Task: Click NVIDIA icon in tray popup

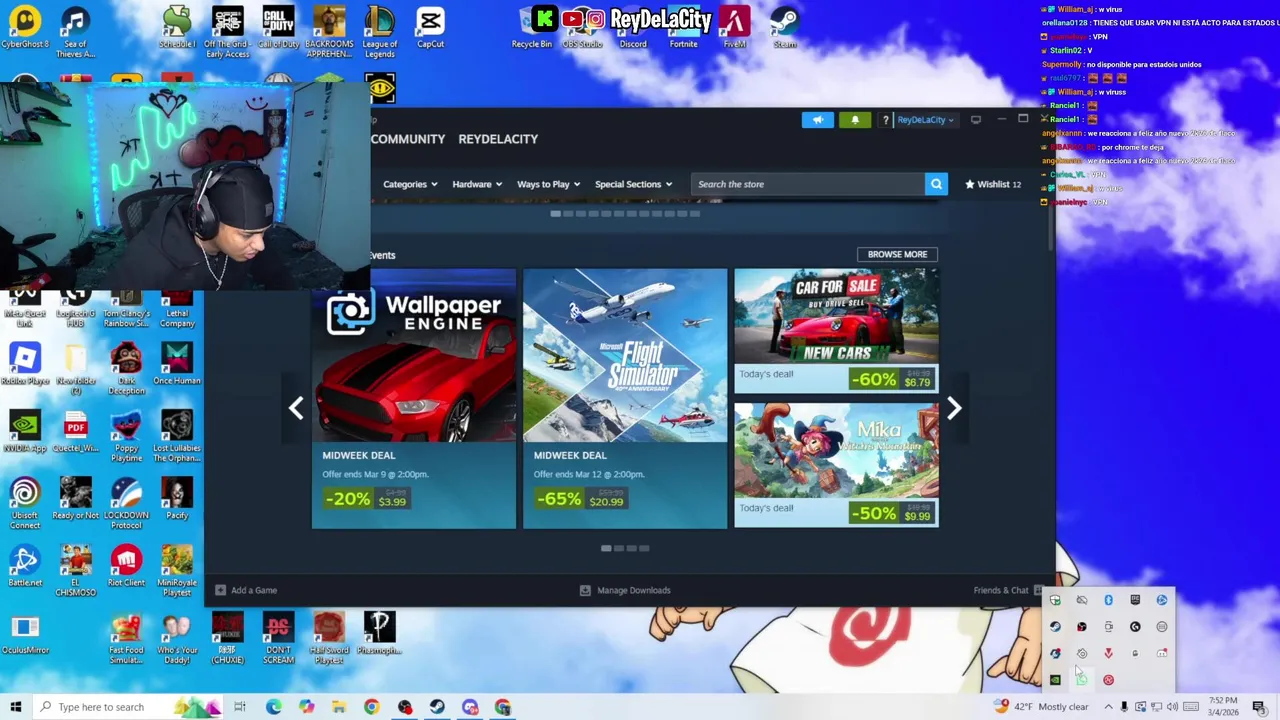Action: click(x=1055, y=680)
